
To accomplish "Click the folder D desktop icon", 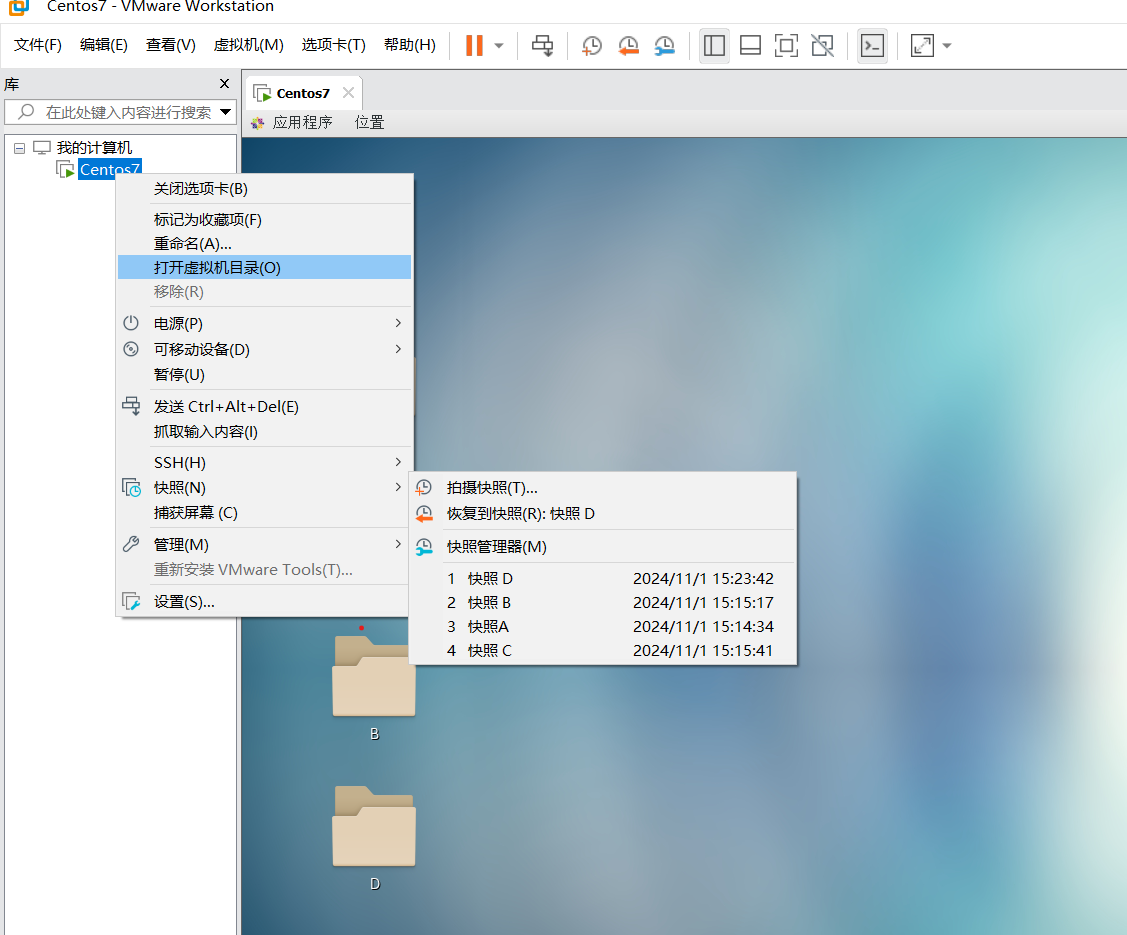I will pyautogui.click(x=374, y=837).
